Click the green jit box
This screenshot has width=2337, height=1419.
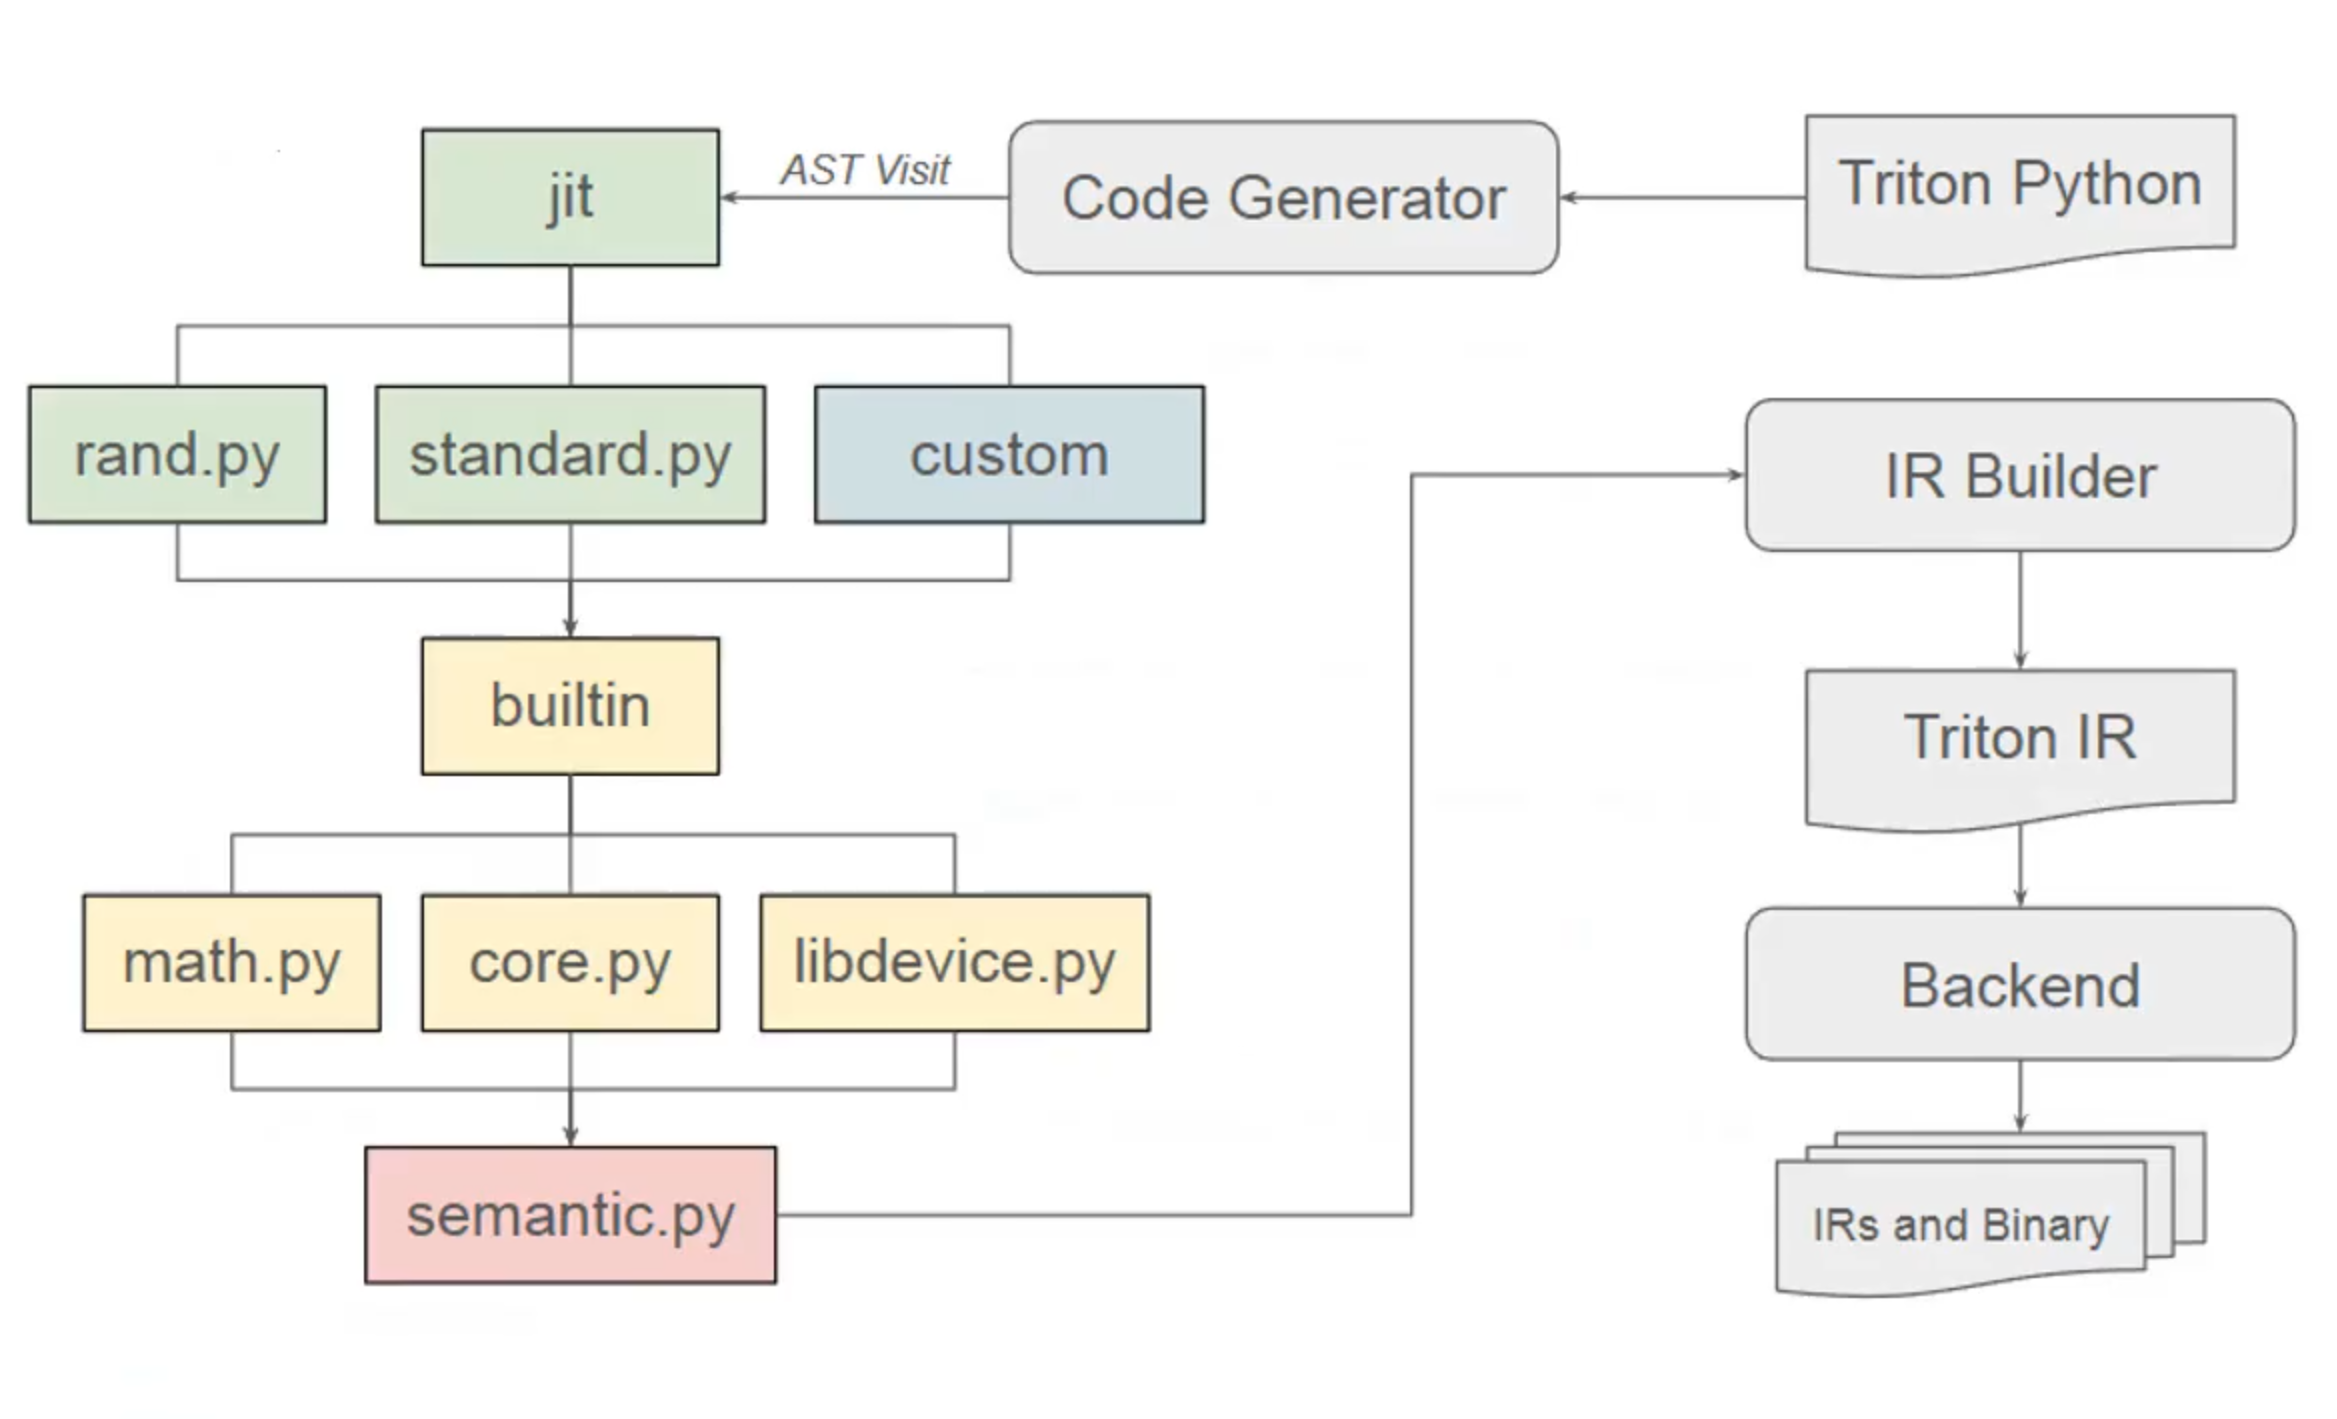click(570, 197)
